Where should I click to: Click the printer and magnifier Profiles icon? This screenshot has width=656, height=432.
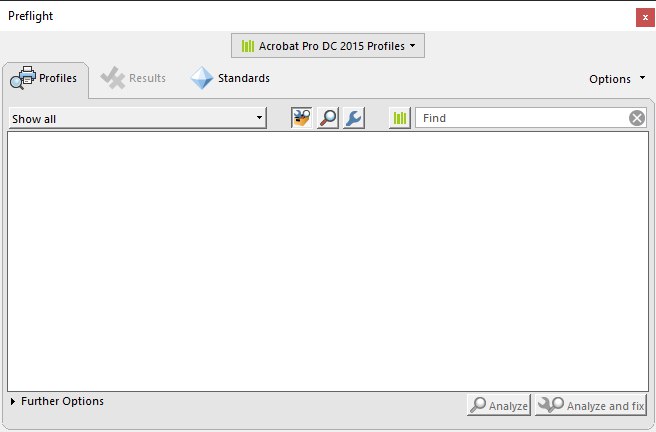coord(23,78)
